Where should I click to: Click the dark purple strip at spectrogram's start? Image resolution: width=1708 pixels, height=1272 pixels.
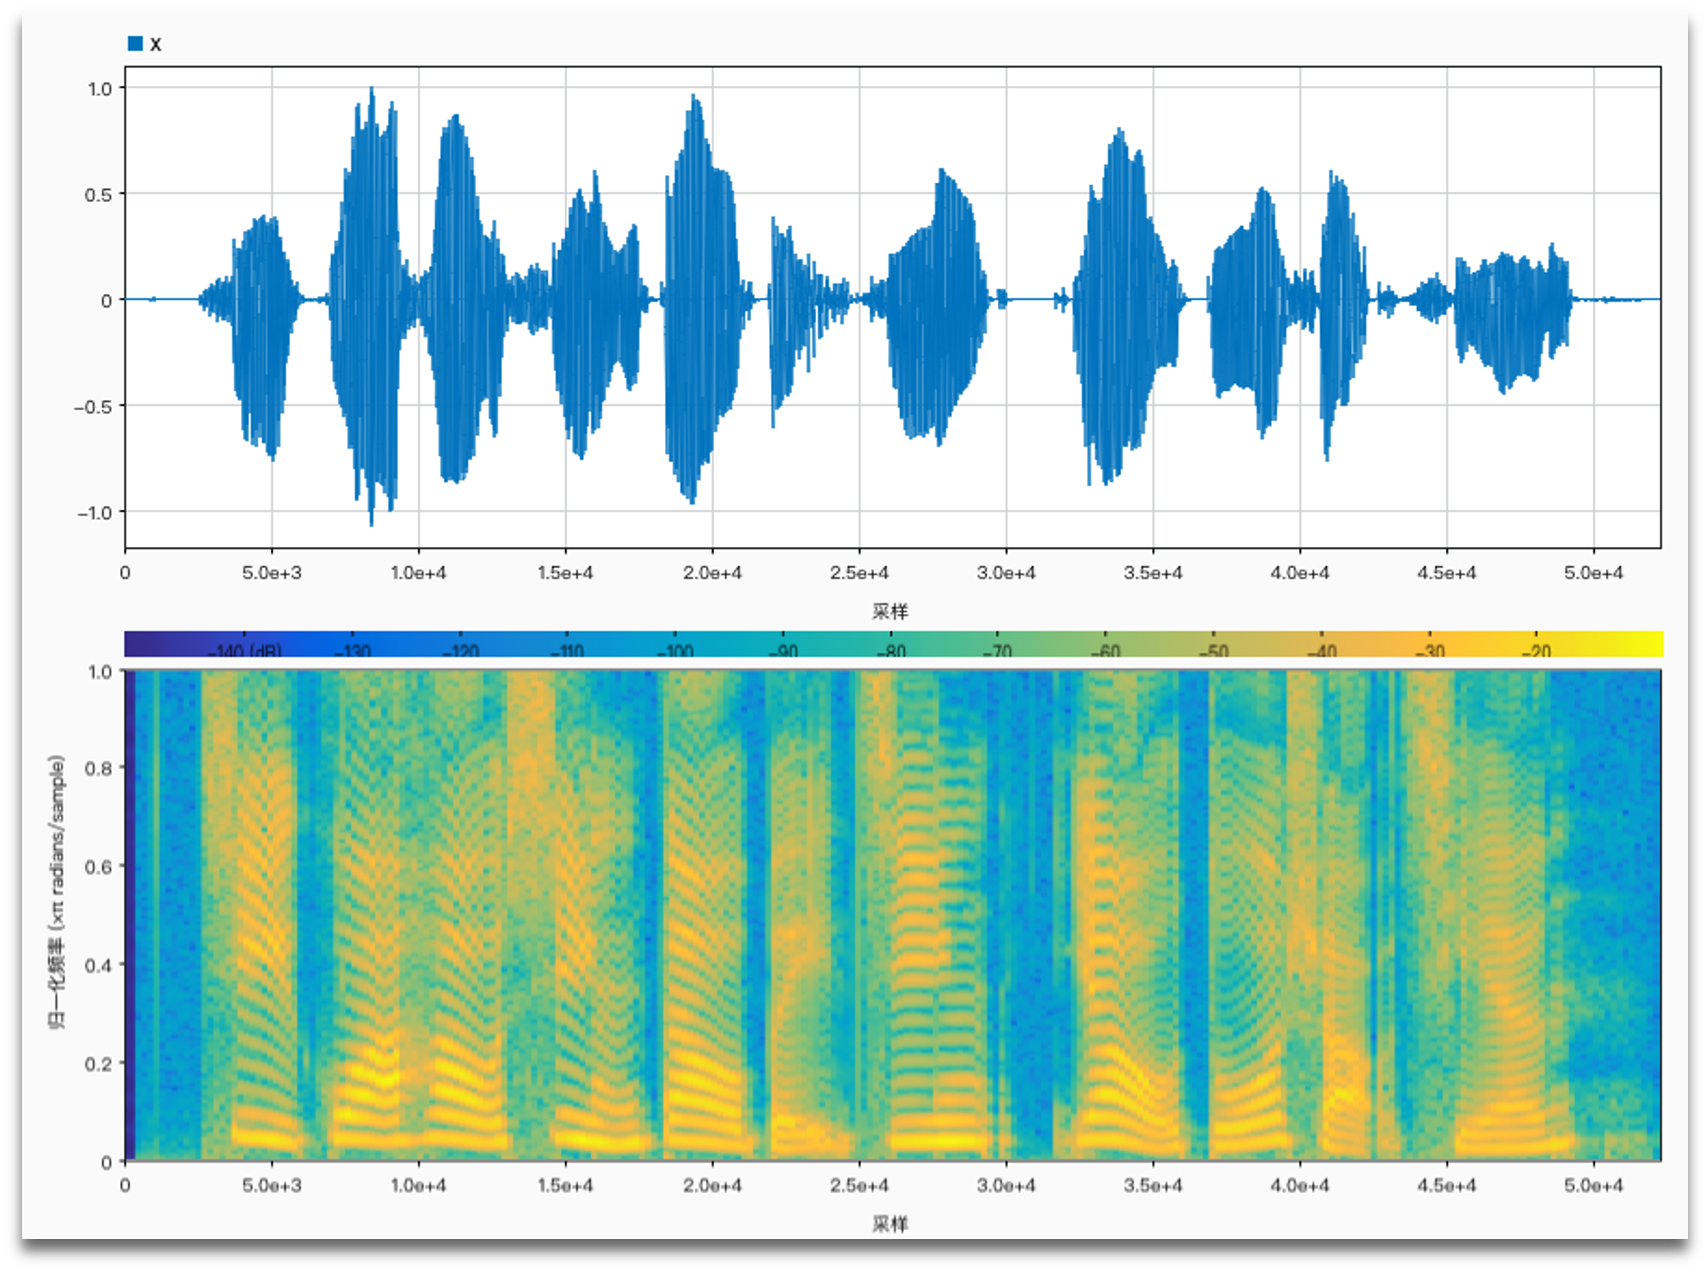click(x=129, y=915)
